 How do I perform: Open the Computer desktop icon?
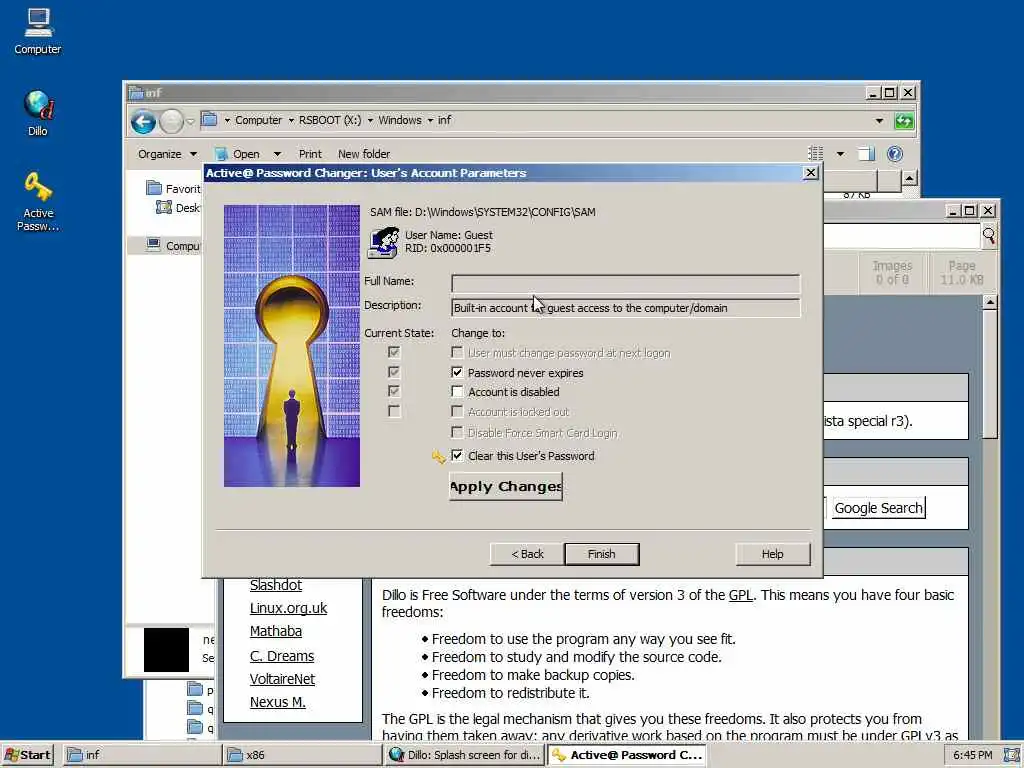[38, 31]
